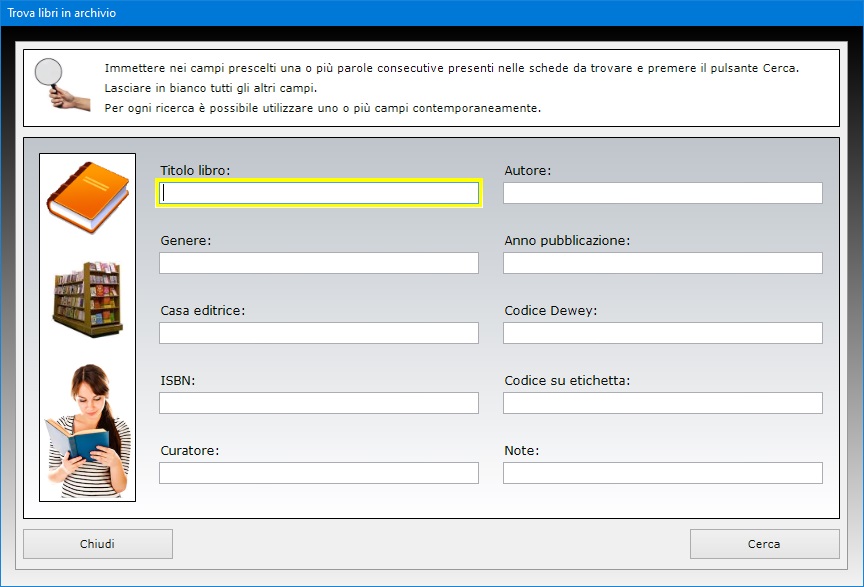
Task: Click the 'Codice Dewey:' label
Action: 550,310
